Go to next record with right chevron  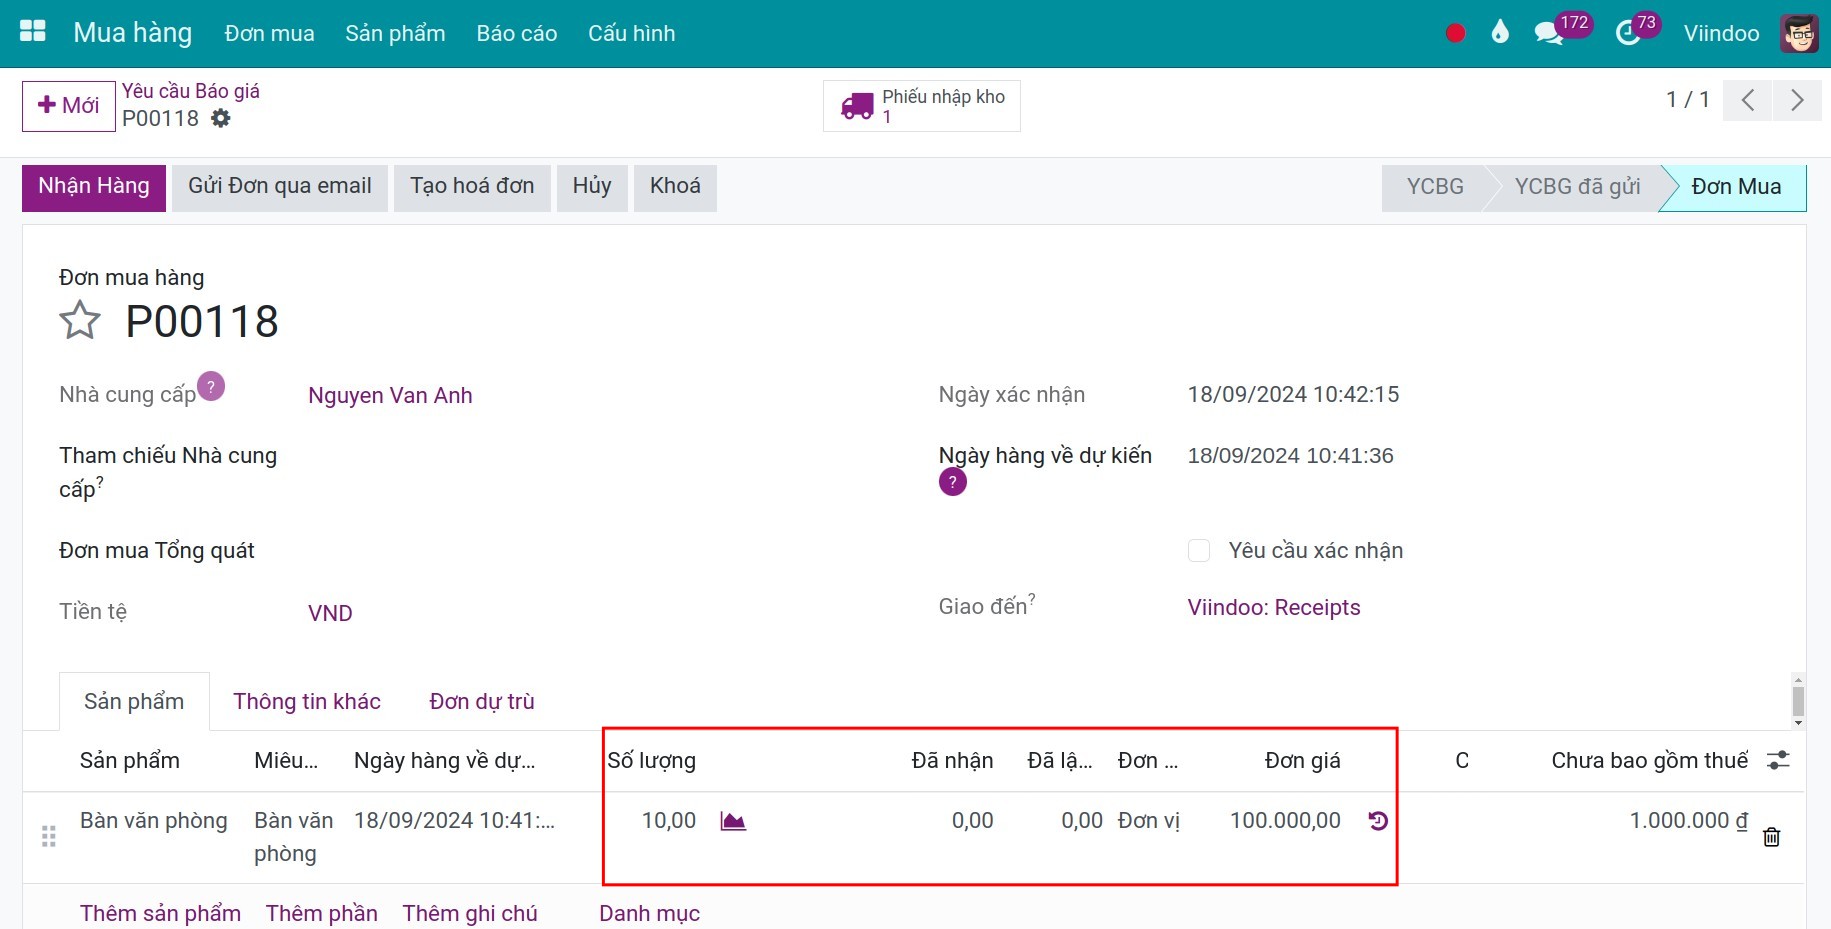[1797, 100]
